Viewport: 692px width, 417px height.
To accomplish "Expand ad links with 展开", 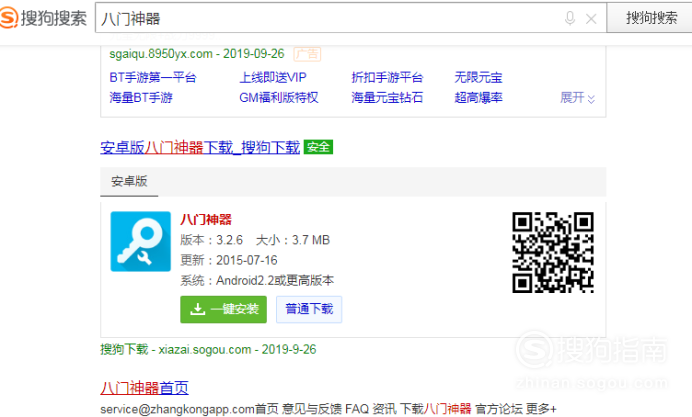I will (x=577, y=98).
